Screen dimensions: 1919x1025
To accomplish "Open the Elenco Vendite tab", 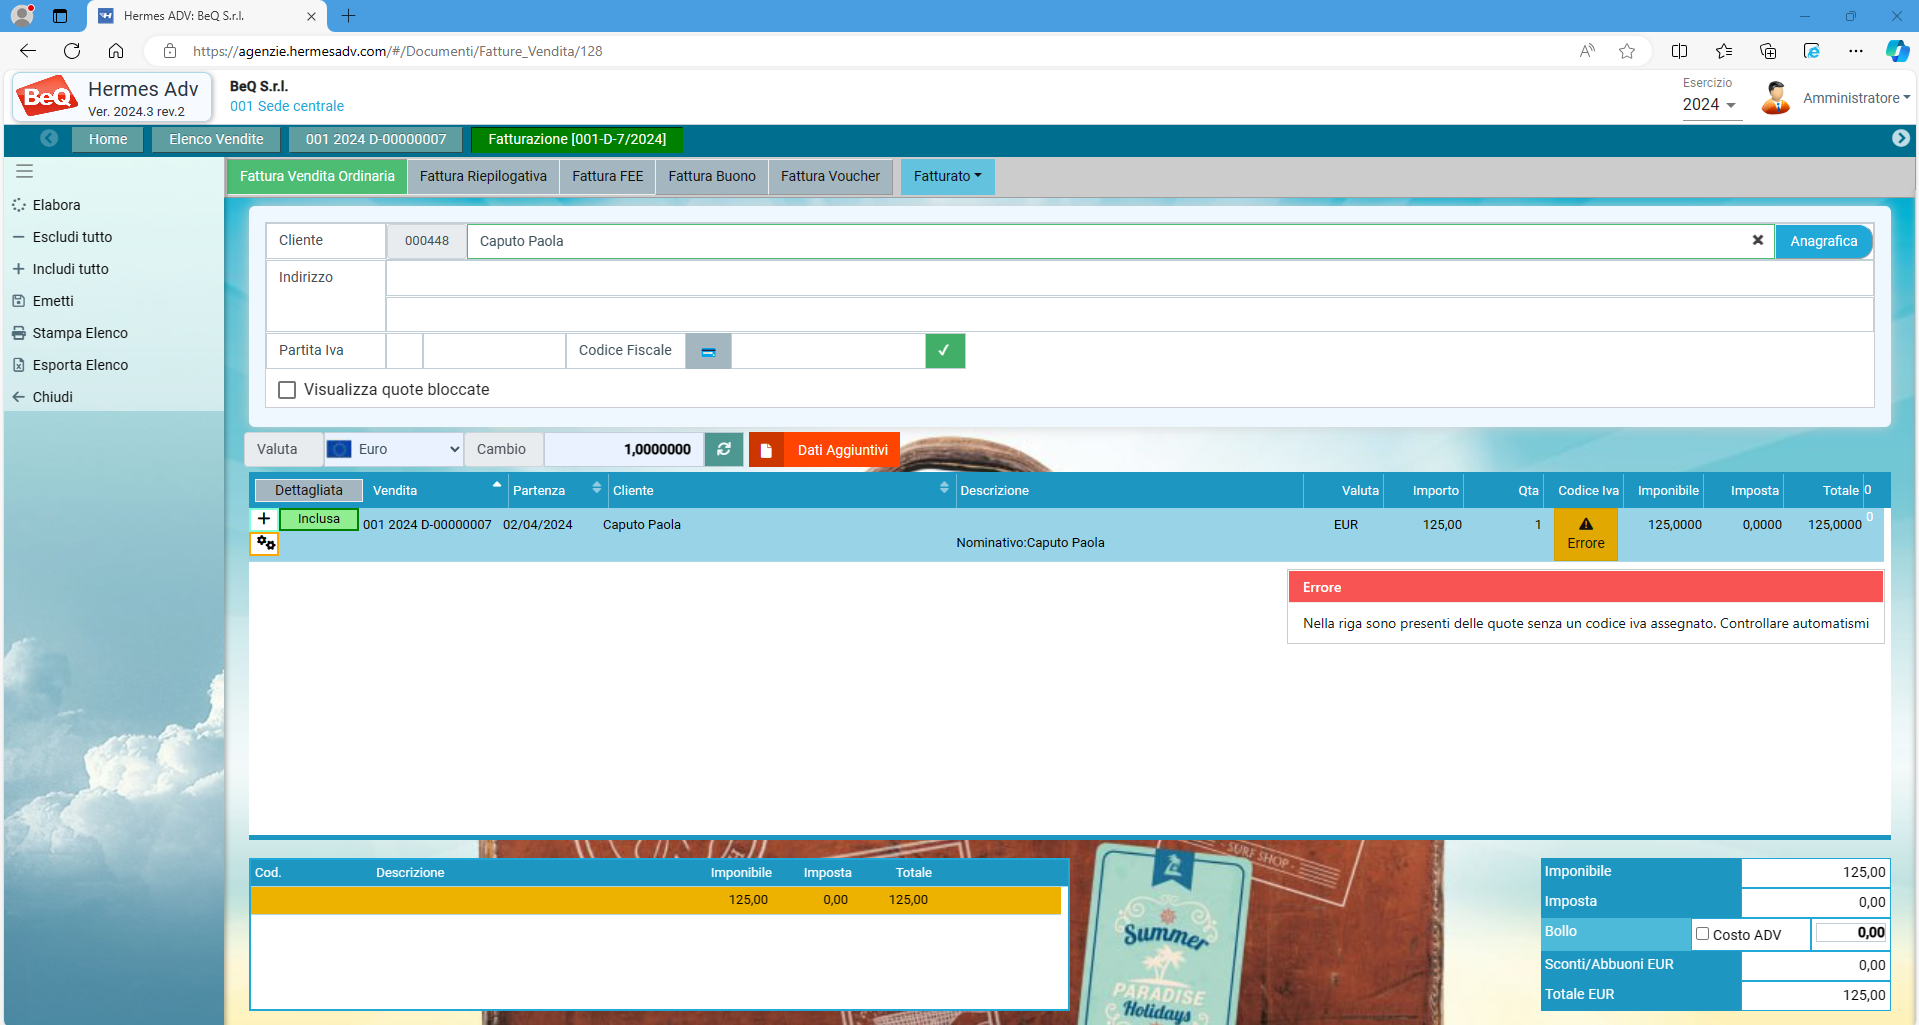I will (x=216, y=139).
